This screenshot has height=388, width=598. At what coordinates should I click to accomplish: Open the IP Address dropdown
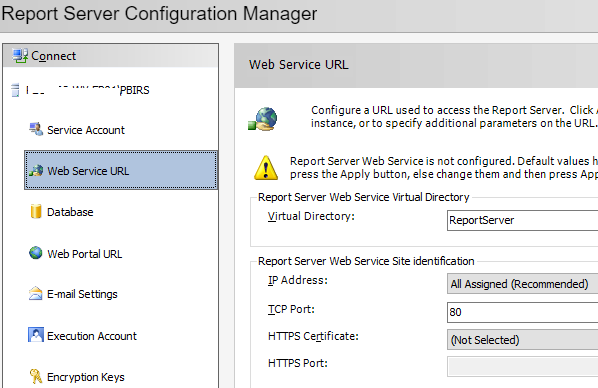522,284
